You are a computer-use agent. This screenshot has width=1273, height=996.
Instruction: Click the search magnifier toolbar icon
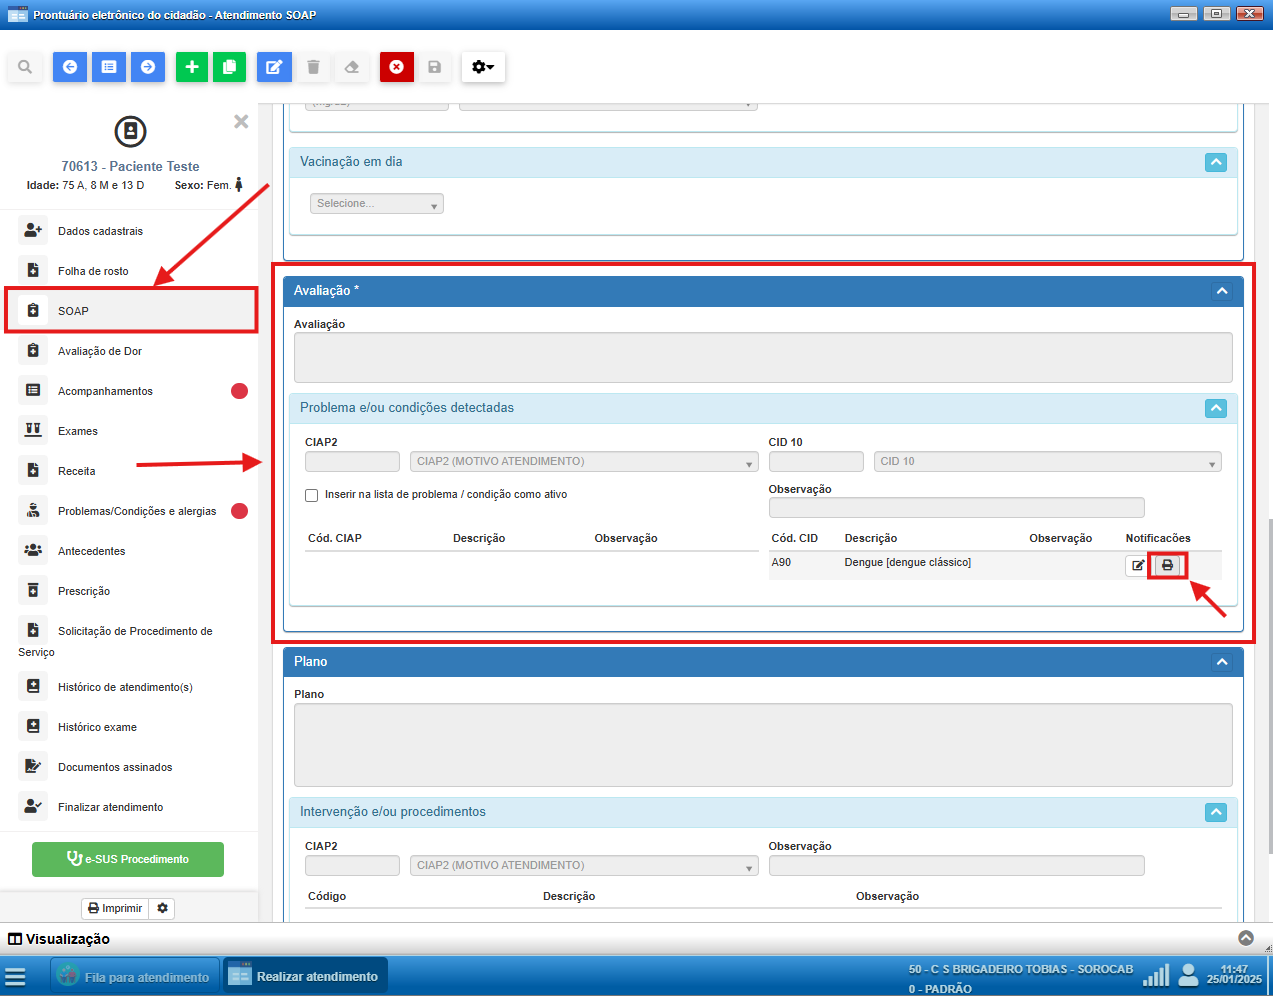(25, 67)
